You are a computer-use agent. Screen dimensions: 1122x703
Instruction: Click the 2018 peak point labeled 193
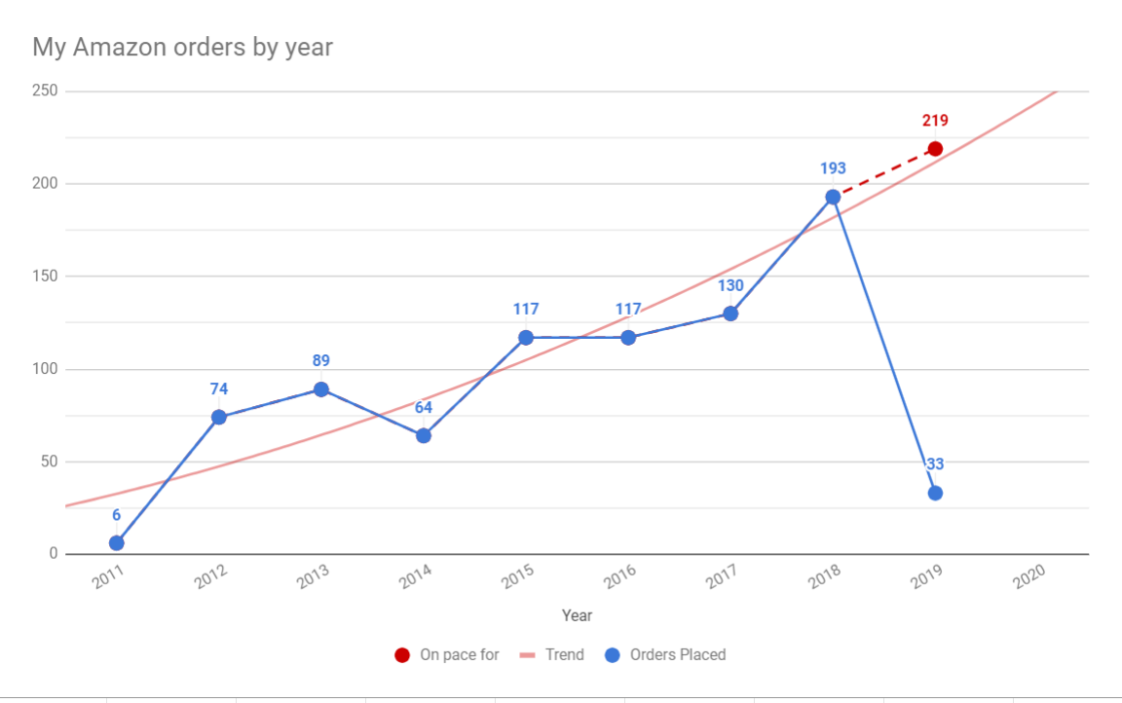pyautogui.click(x=833, y=197)
